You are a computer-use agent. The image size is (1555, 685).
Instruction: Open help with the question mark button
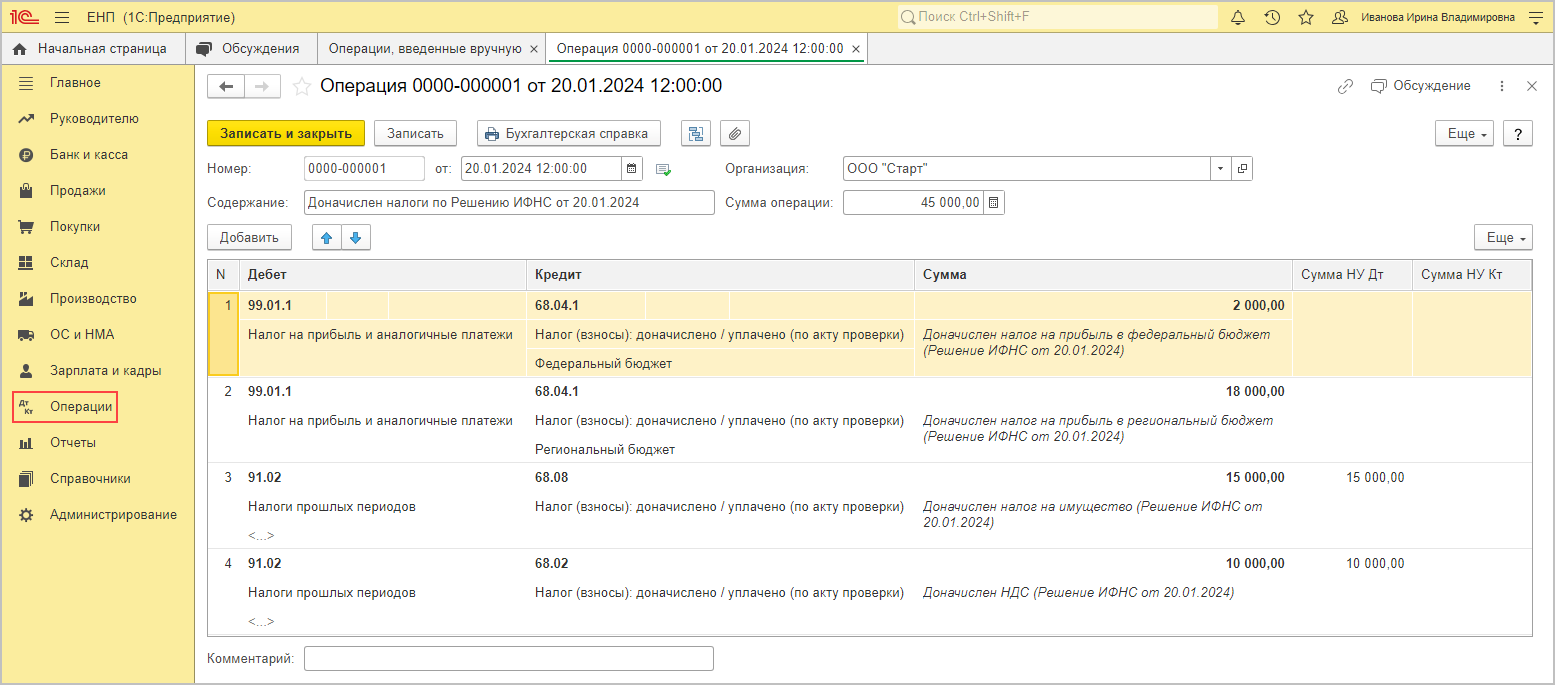[1517, 133]
